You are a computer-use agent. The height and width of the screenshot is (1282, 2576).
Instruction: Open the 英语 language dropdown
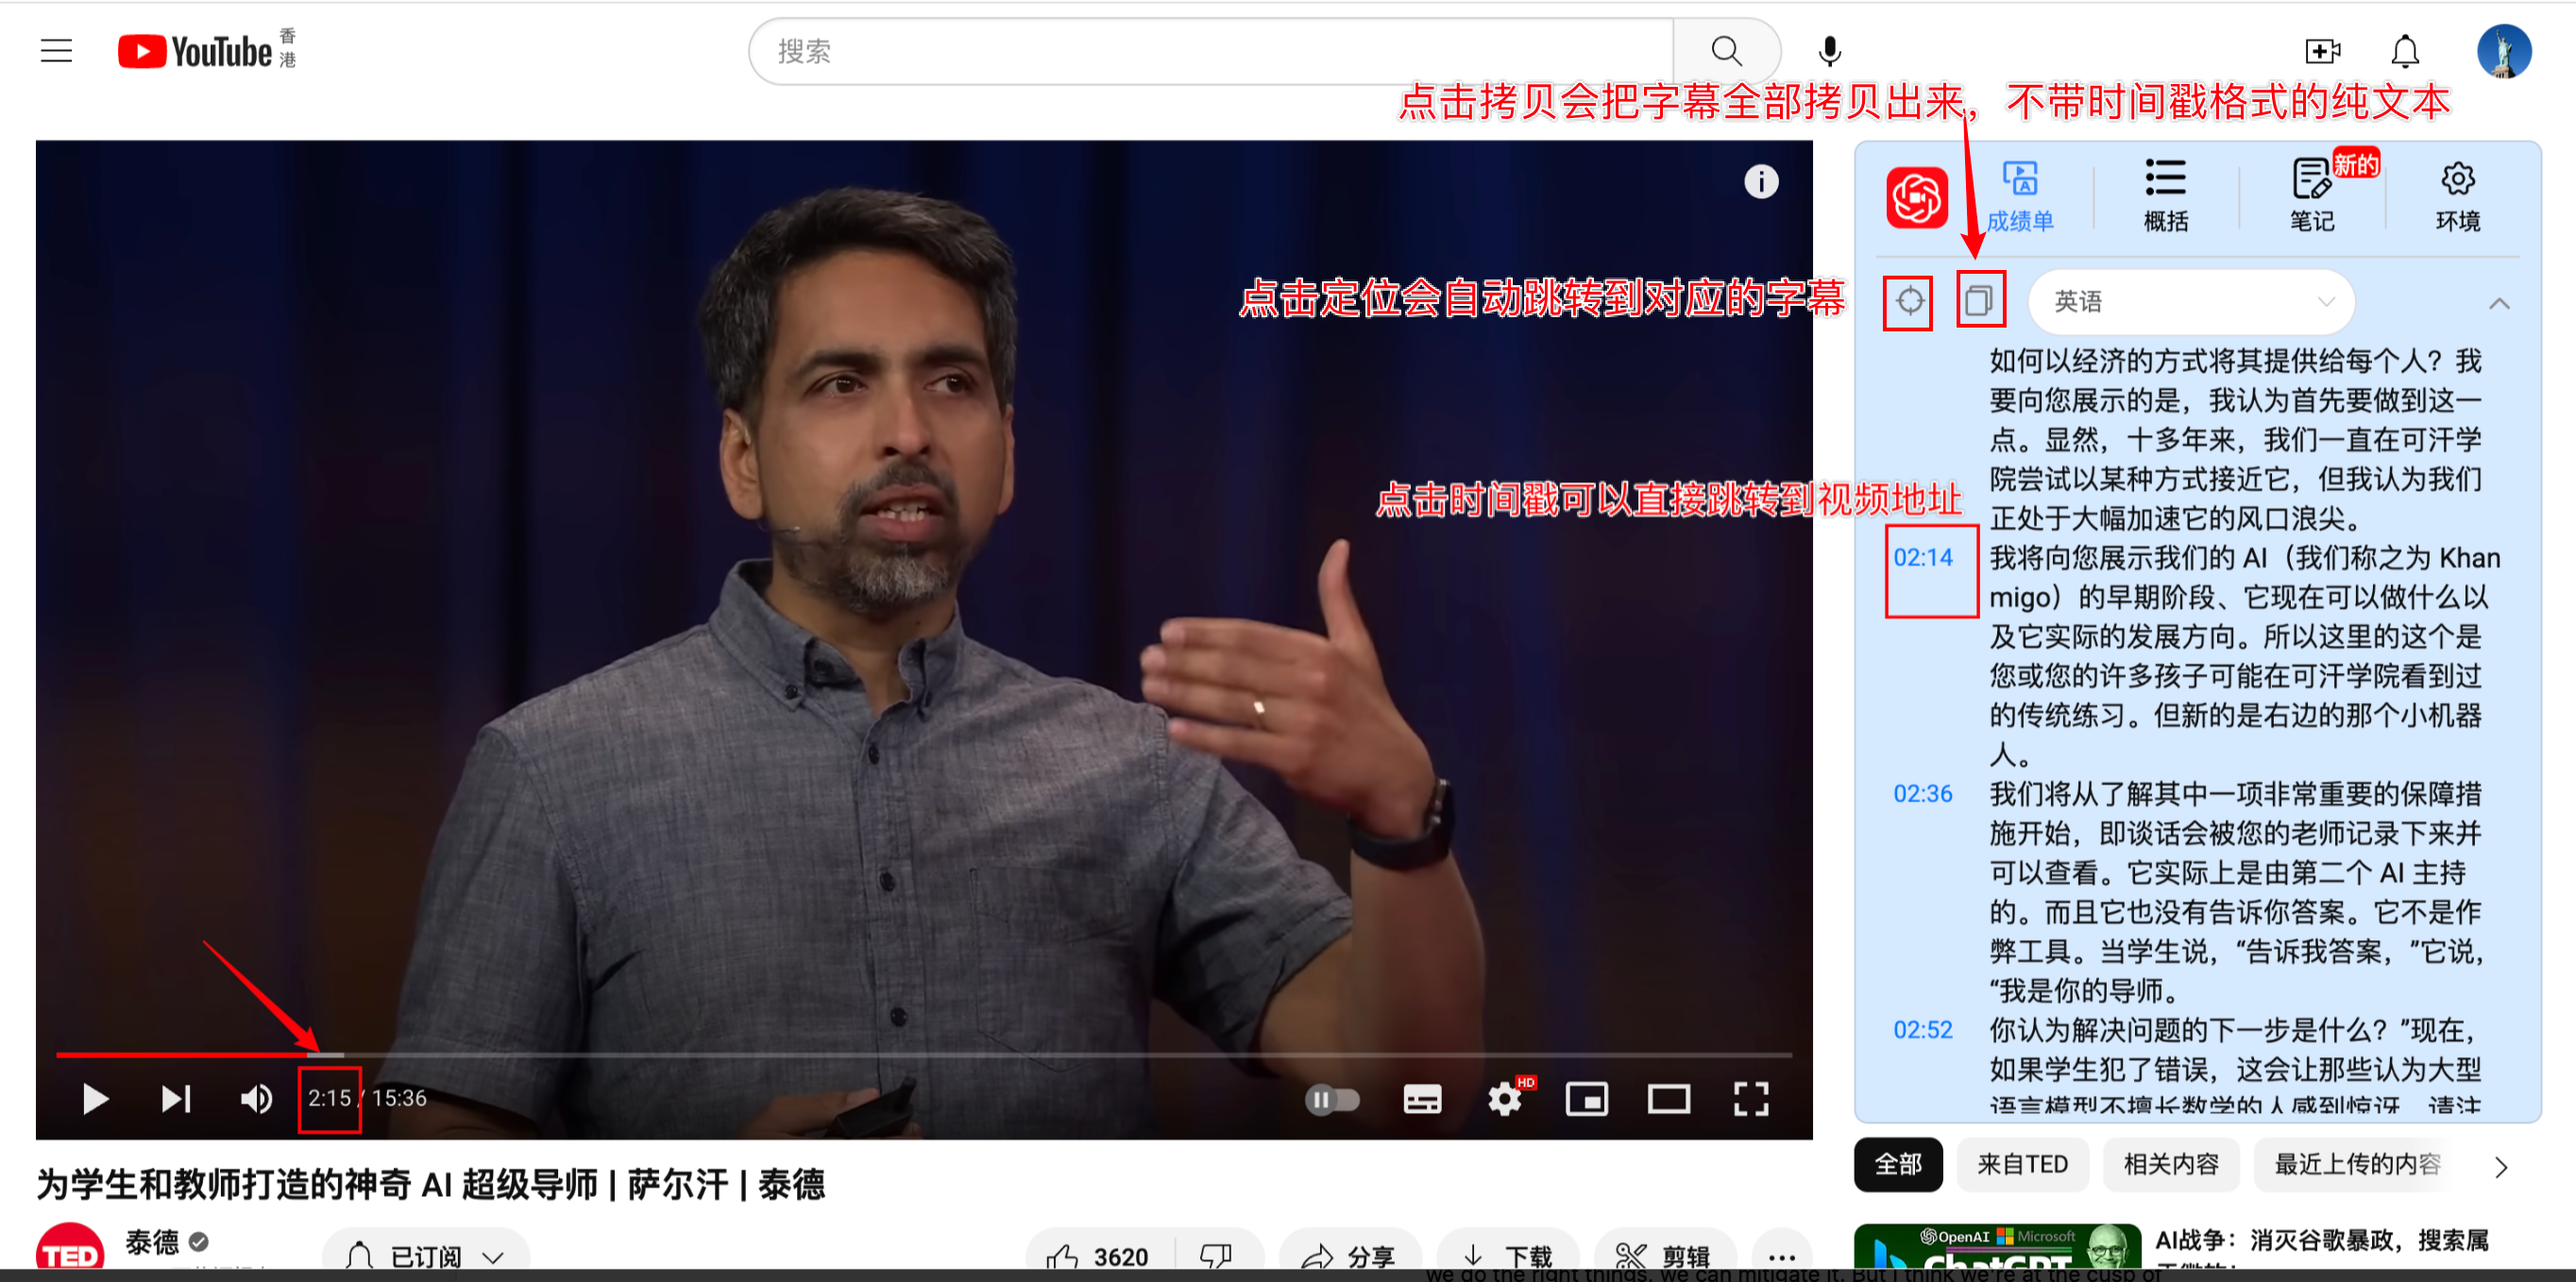point(2190,301)
